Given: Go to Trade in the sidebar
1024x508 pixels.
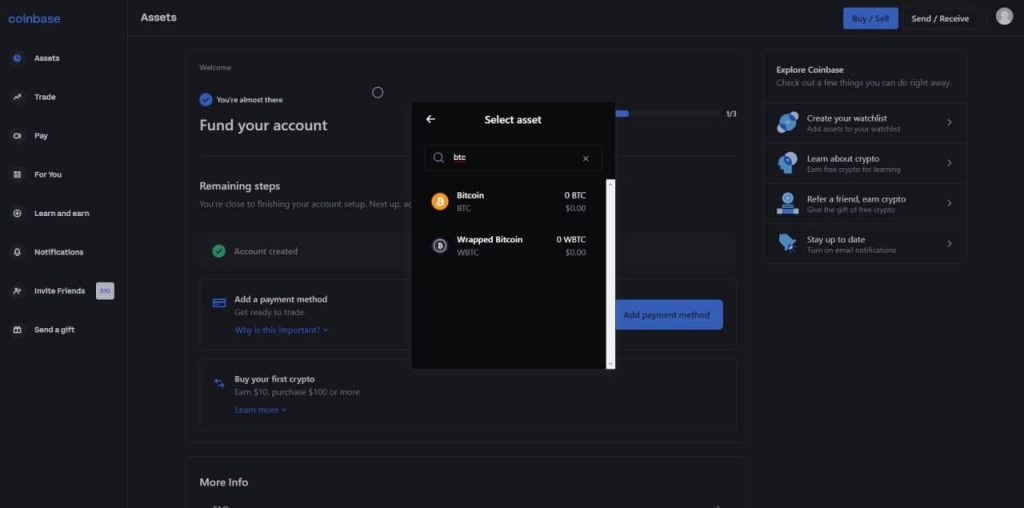Looking at the screenshot, I should click(45, 97).
